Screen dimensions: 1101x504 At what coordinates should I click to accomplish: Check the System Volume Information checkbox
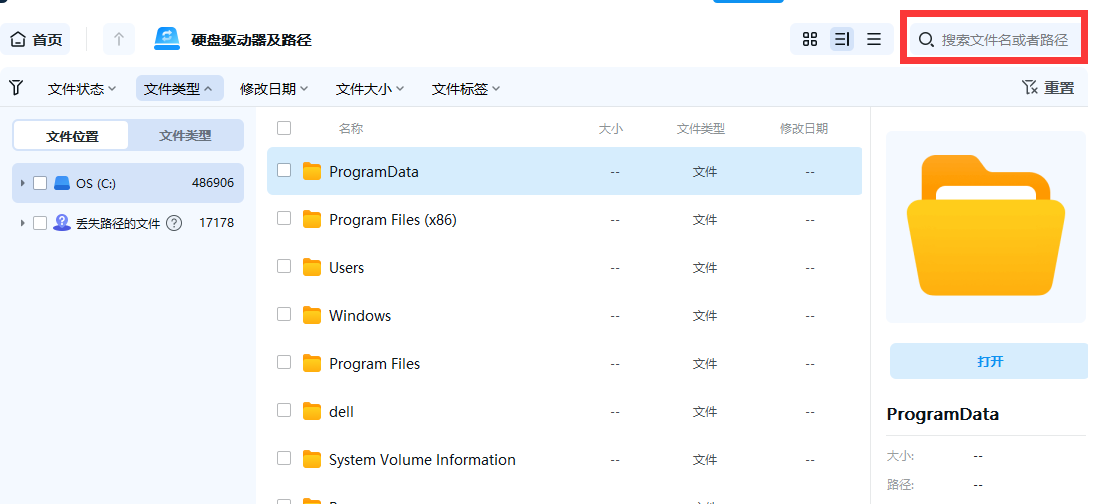tap(284, 459)
